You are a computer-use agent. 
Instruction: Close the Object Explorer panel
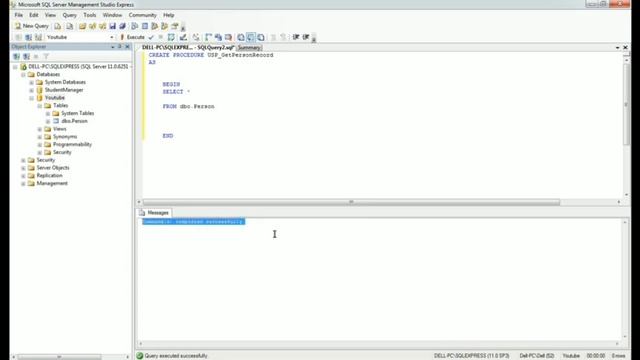point(127,47)
